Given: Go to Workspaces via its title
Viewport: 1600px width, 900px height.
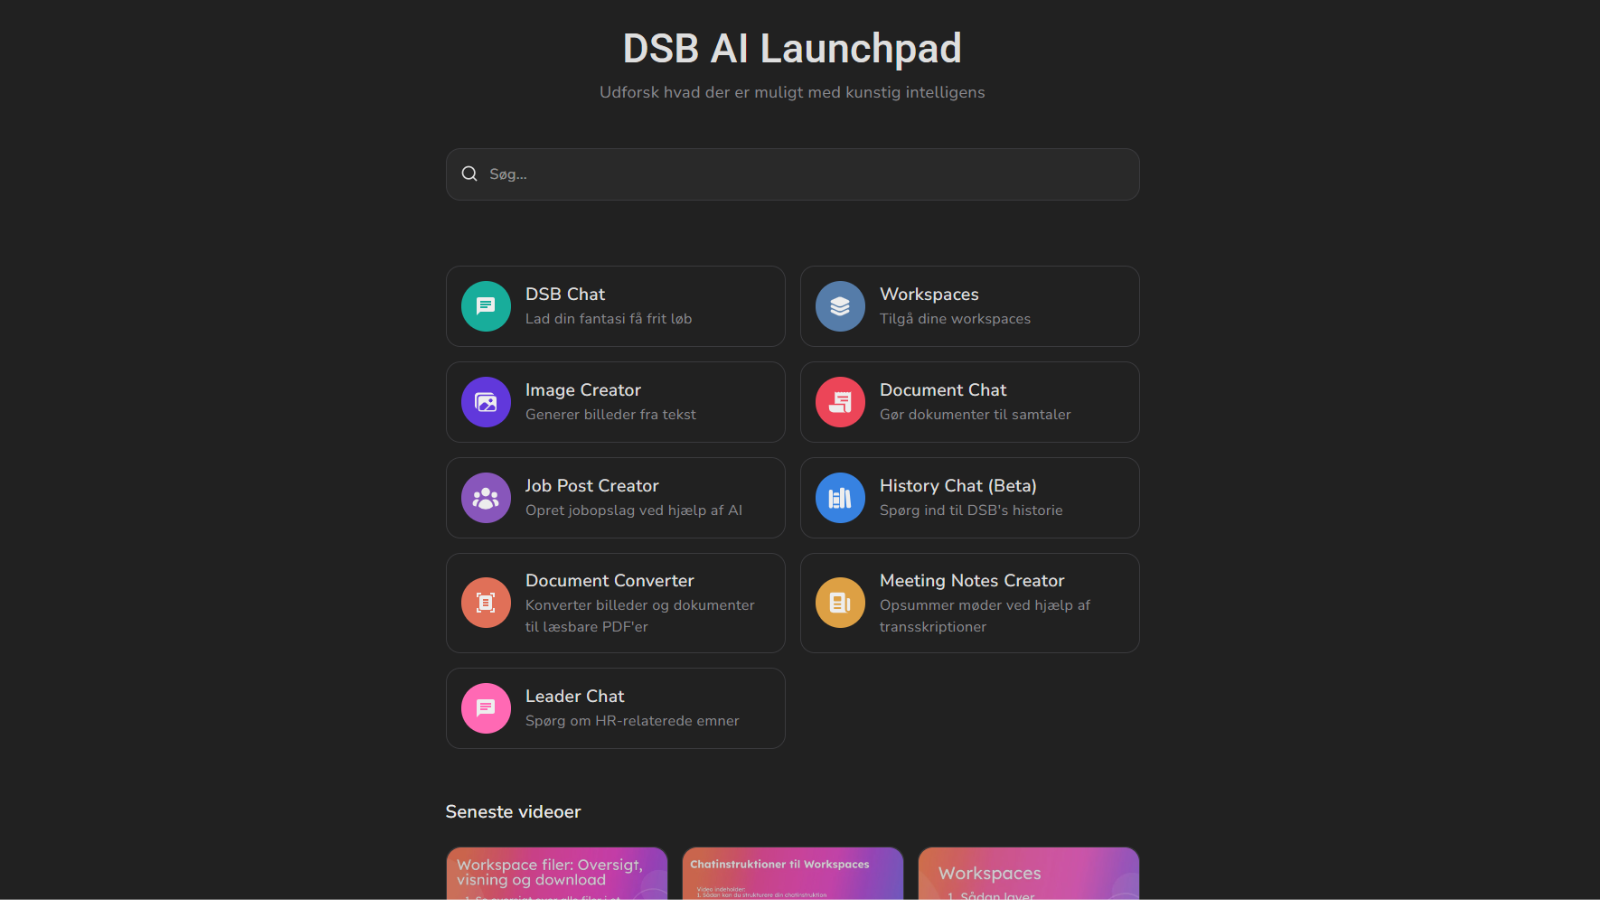Looking at the screenshot, I should point(929,294).
